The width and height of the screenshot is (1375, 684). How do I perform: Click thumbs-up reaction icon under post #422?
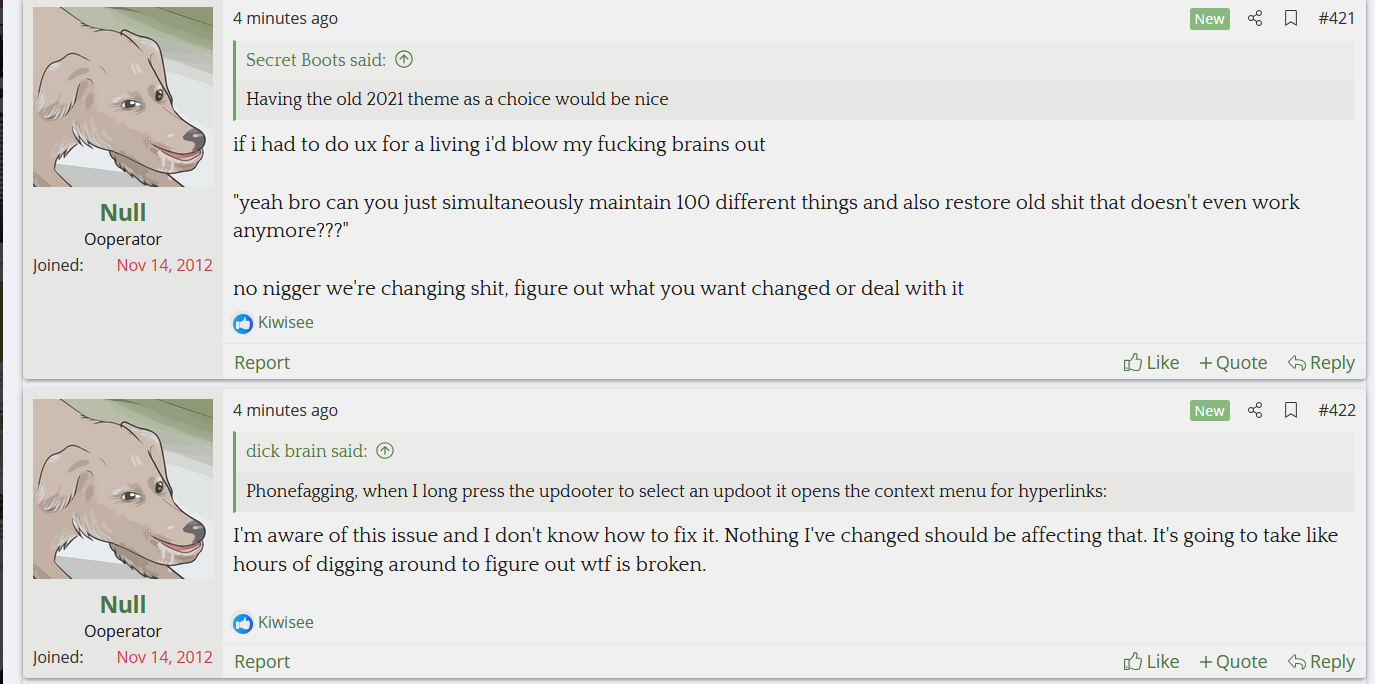click(x=243, y=623)
